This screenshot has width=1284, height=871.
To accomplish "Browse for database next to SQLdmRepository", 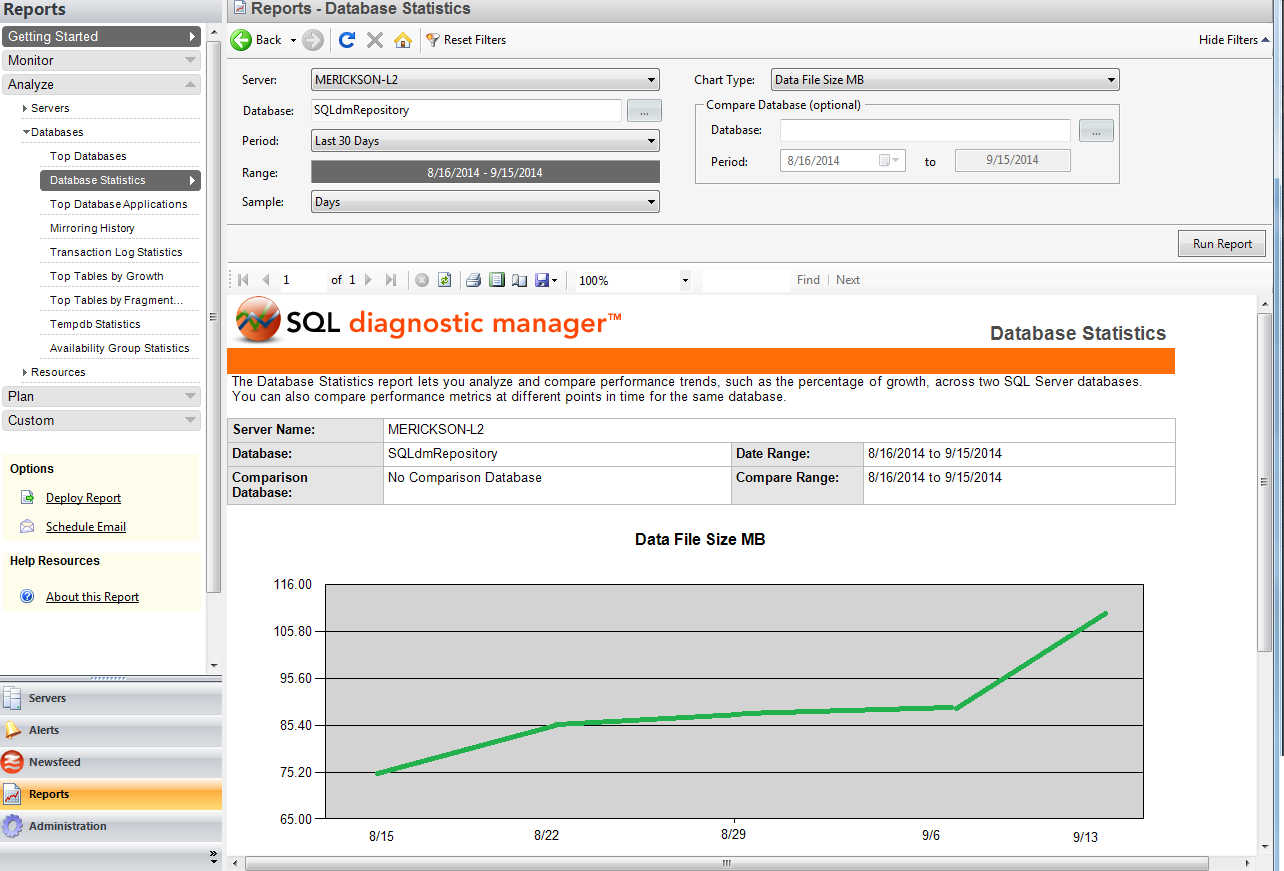I will (x=644, y=111).
